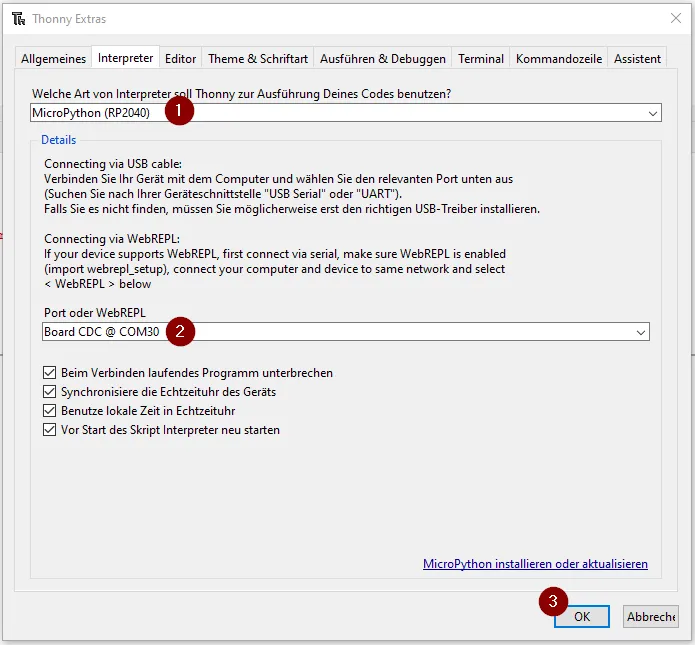Screen dimensions: 695x645
Task: Open the Port oder WebREPL dropdown arrow
Action: pos(640,332)
